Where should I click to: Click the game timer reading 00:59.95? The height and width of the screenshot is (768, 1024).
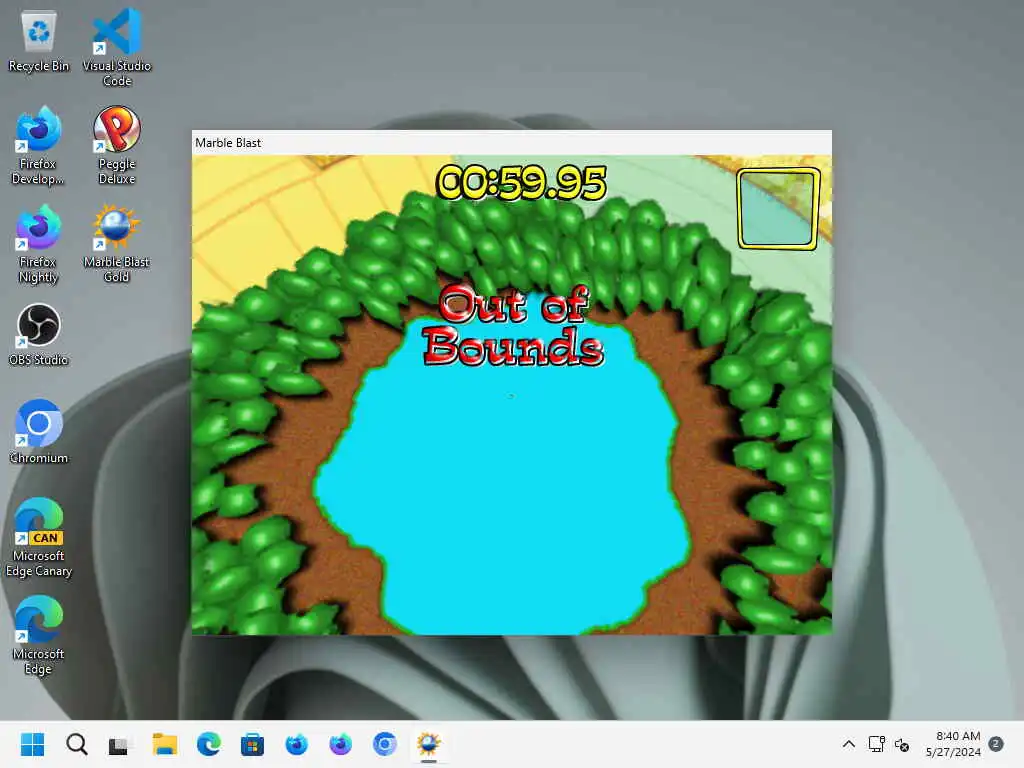coord(521,182)
